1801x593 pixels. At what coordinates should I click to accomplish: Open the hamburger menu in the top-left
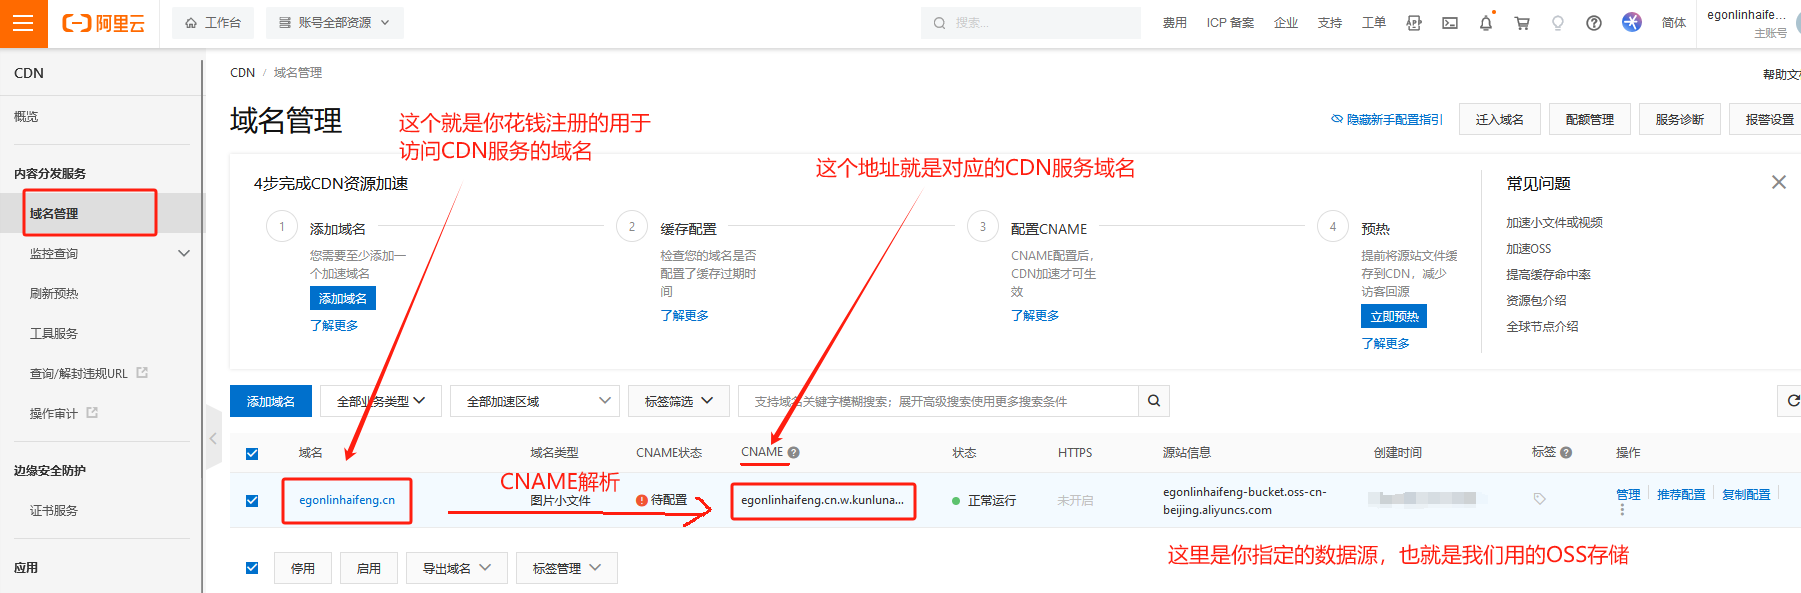[23, 23]
